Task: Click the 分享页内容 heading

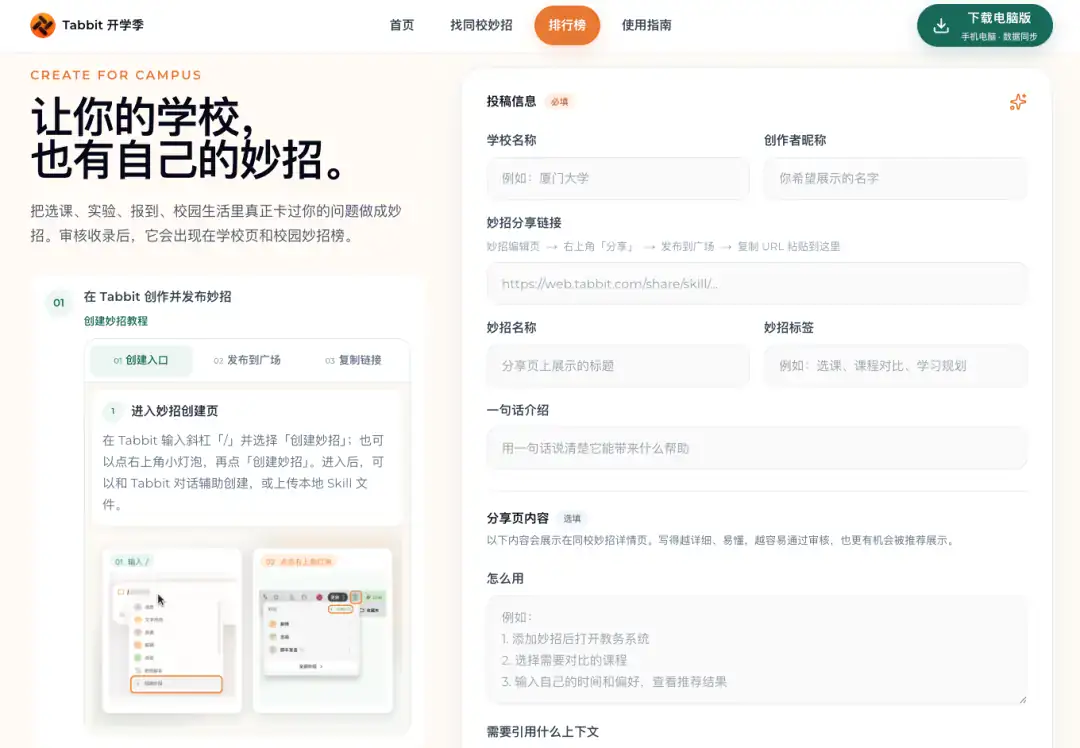Action: point(517,518)
